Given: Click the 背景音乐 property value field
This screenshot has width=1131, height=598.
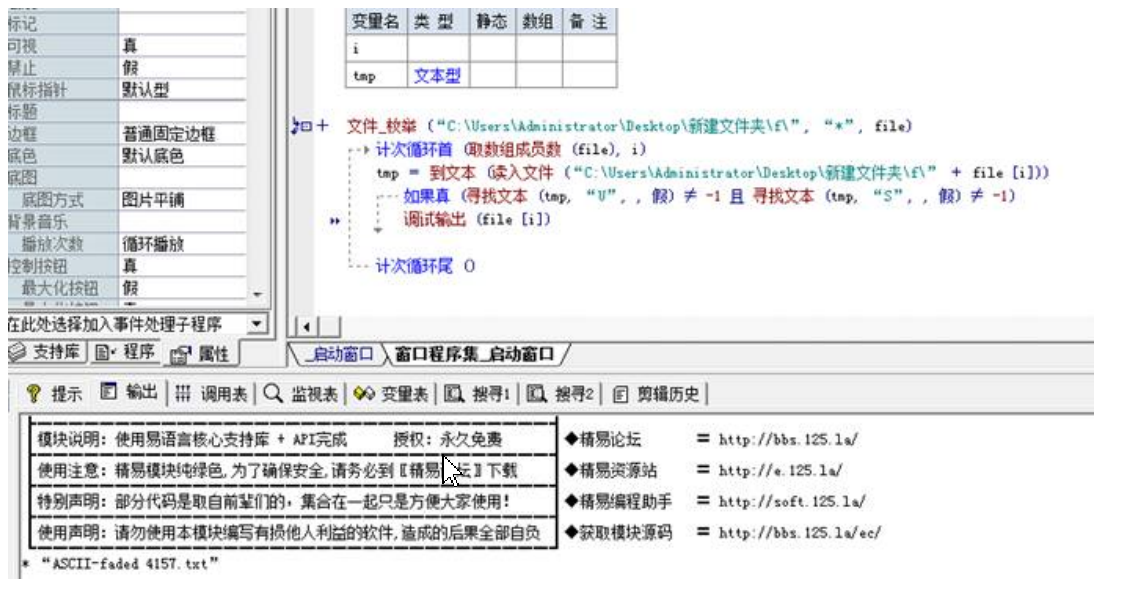Looking at the screenshot, I should point(182,221).
